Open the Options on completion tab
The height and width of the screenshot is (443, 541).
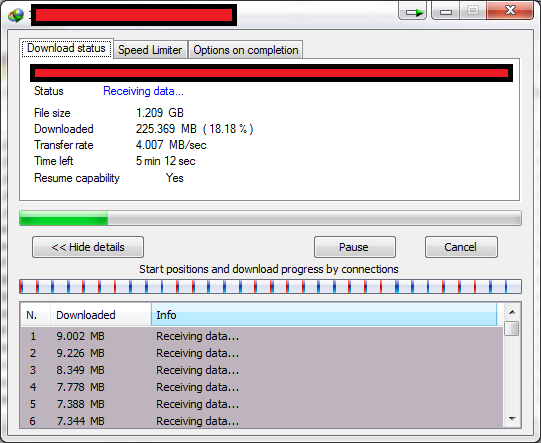click(x=246, y=50)
